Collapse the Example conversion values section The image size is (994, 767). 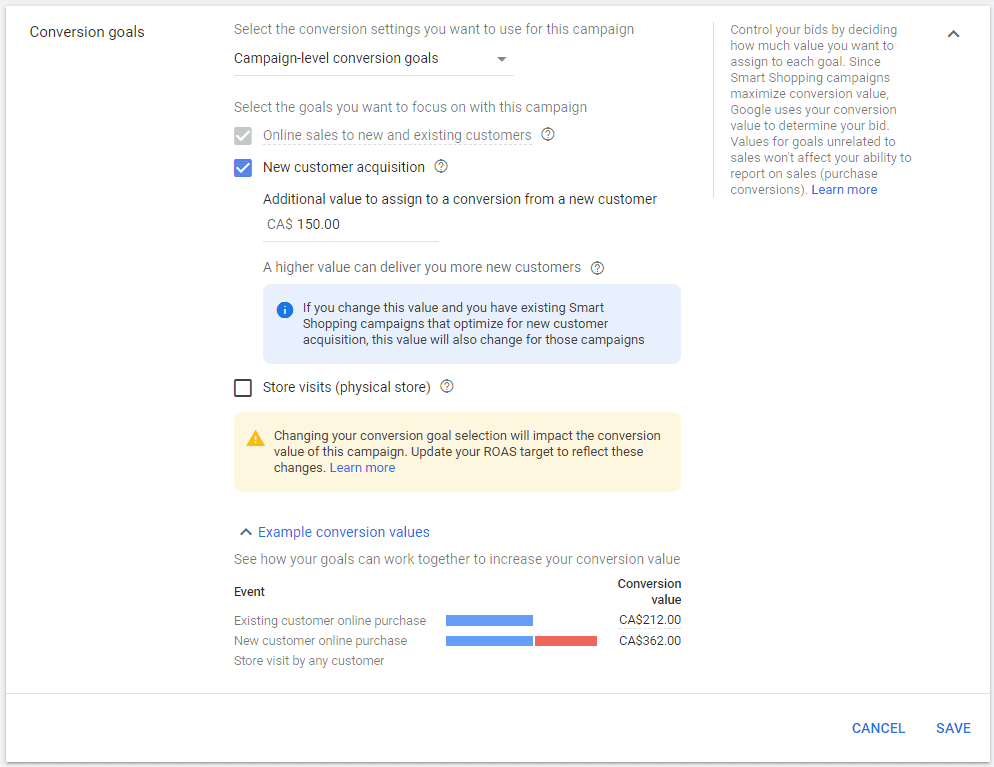click(334, 532)
